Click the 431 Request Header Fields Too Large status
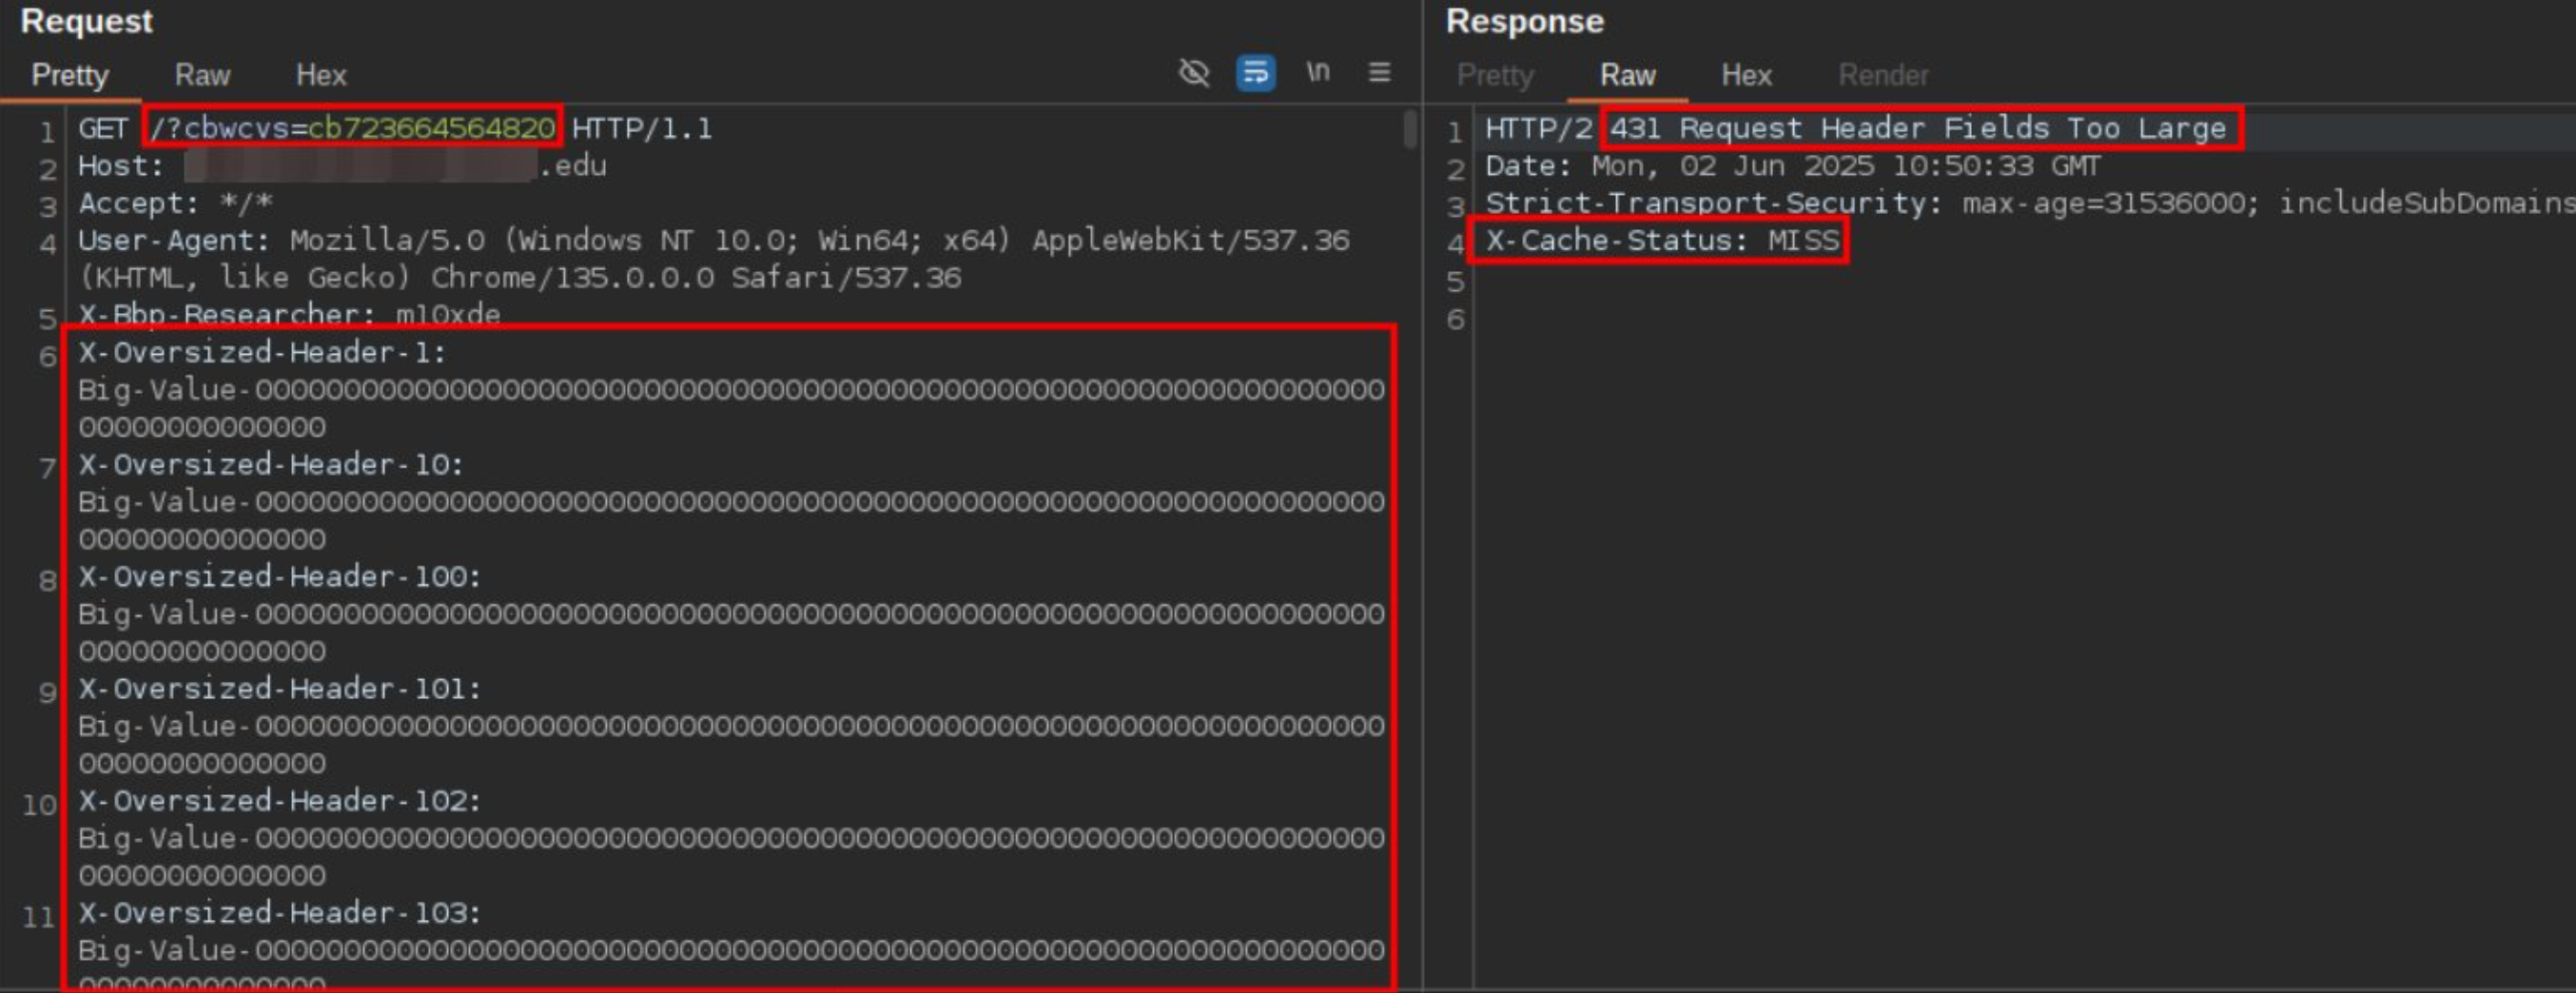Viewport: 2576px width, 993px height. point(1918,128)
